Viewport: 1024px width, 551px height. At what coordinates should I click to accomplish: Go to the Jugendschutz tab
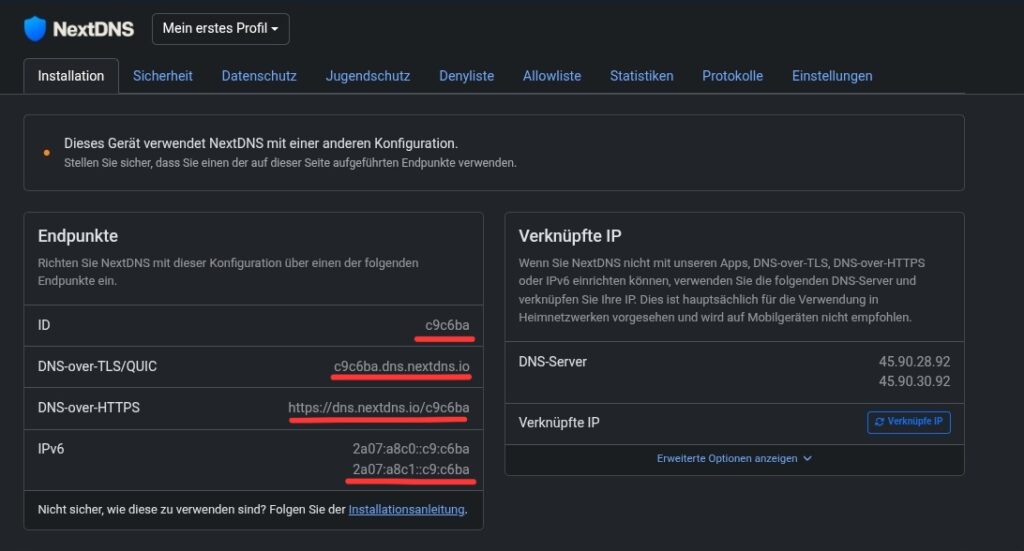(x=368, y=76)
